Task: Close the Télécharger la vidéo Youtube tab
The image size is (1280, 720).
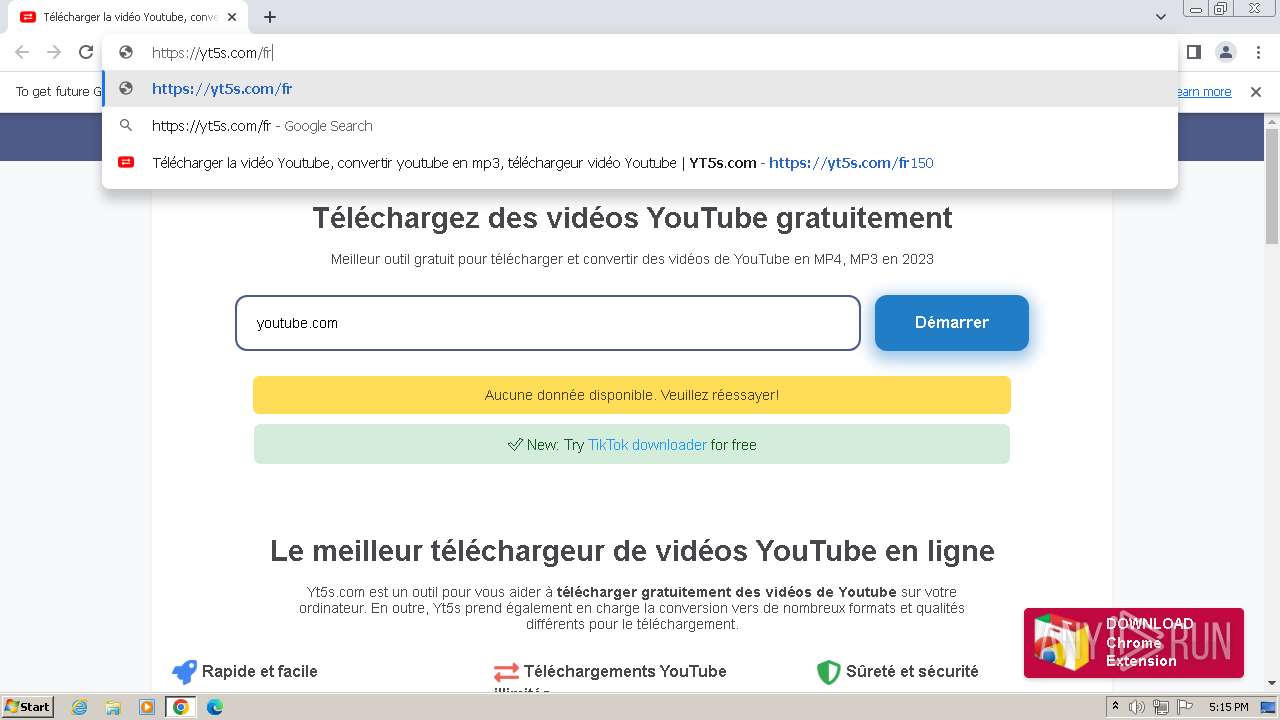Action: [232, 17]
